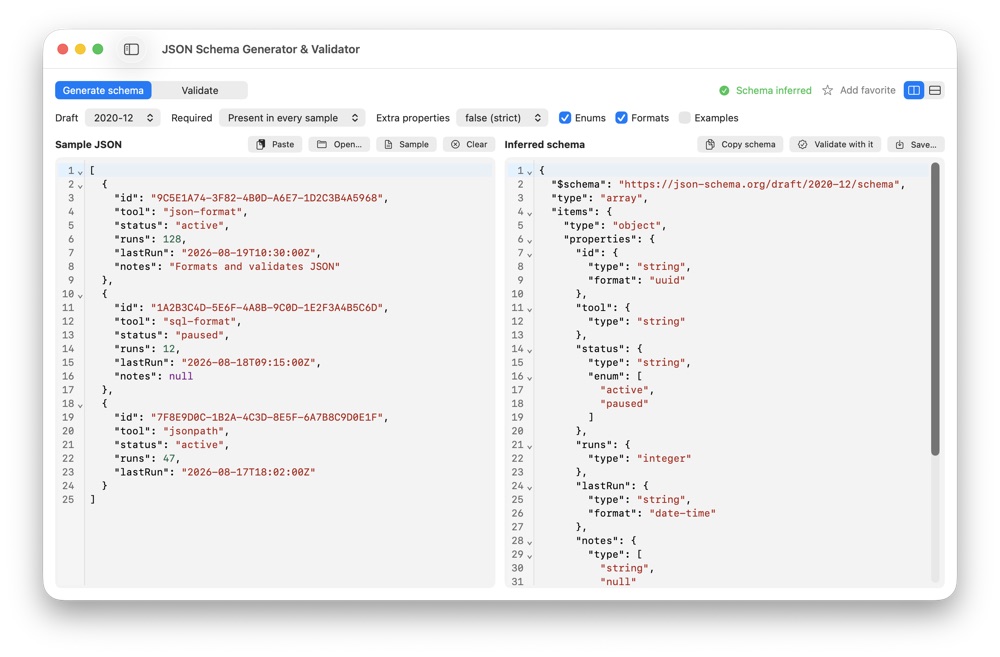Switch to side-by-side split layout icon

[x=914, y=91]
